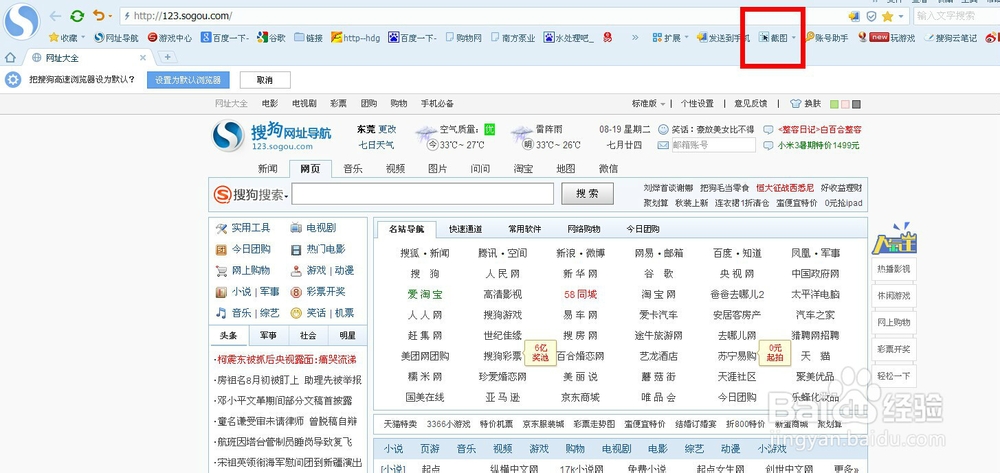Open the first 百度一下 bookmark with blue 8 icon
The height and width of the screenshot is (473, 1000).
tap(225, 38)
